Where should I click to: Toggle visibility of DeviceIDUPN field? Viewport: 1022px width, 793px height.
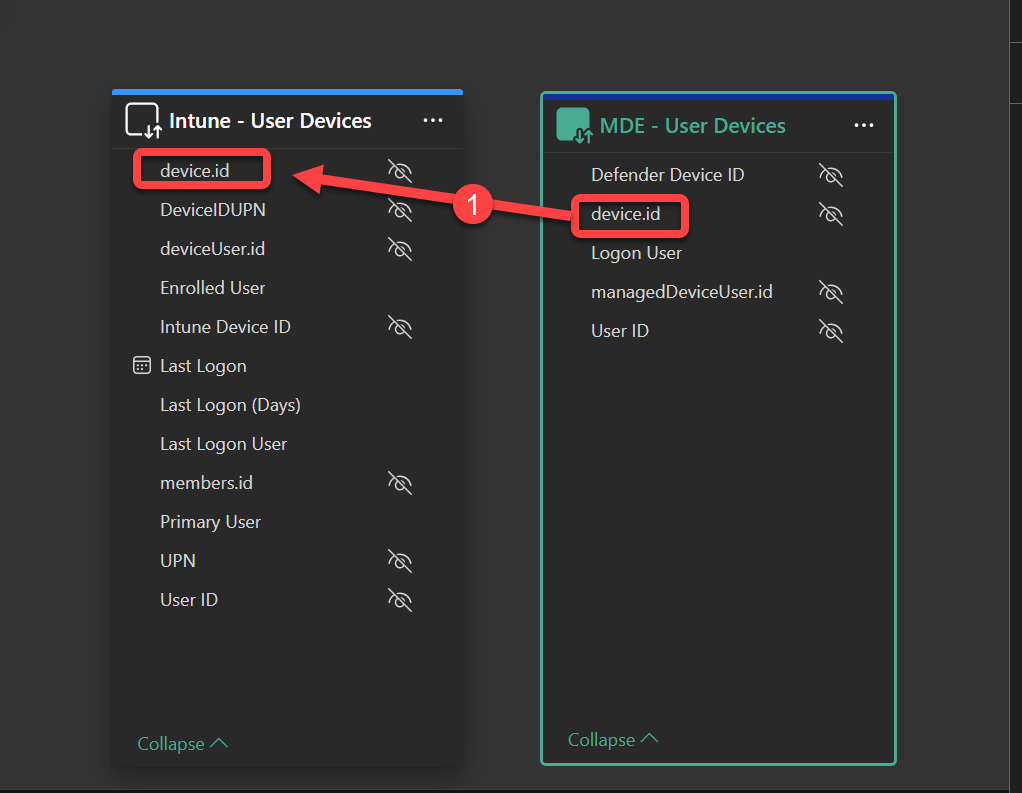click(400, 210)
